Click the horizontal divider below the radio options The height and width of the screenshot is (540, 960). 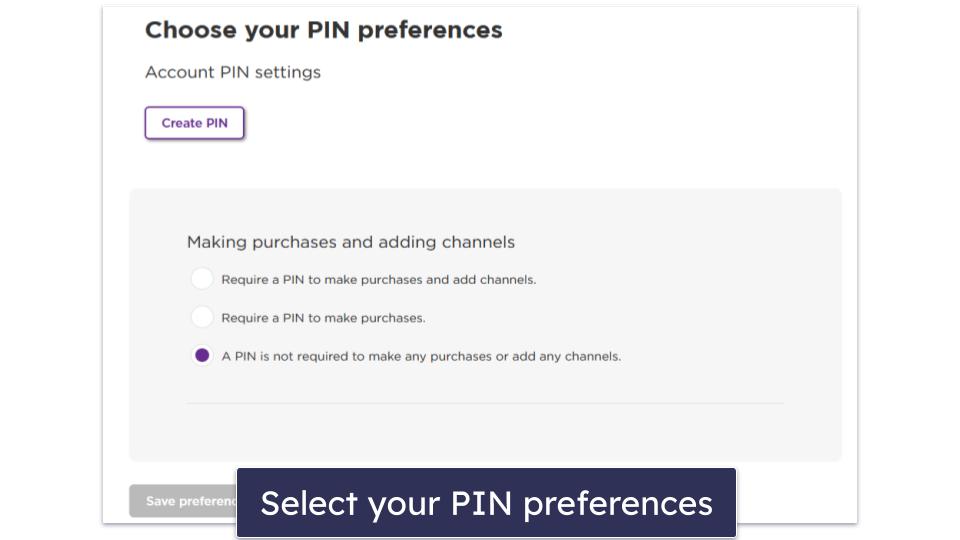pyautogui.click(x=485, y=403)
